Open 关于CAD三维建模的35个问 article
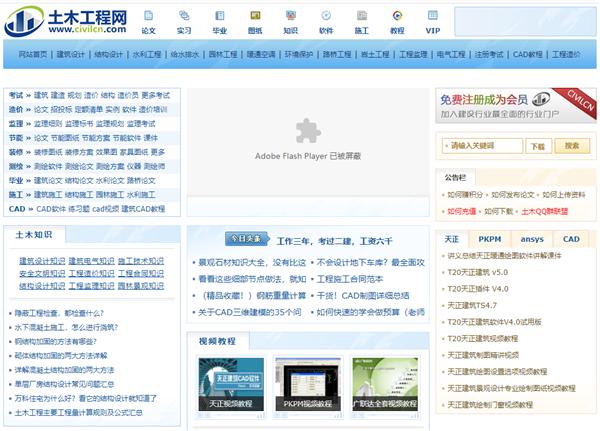This screenshot has height=431, width=600. [x=249, y=312]
